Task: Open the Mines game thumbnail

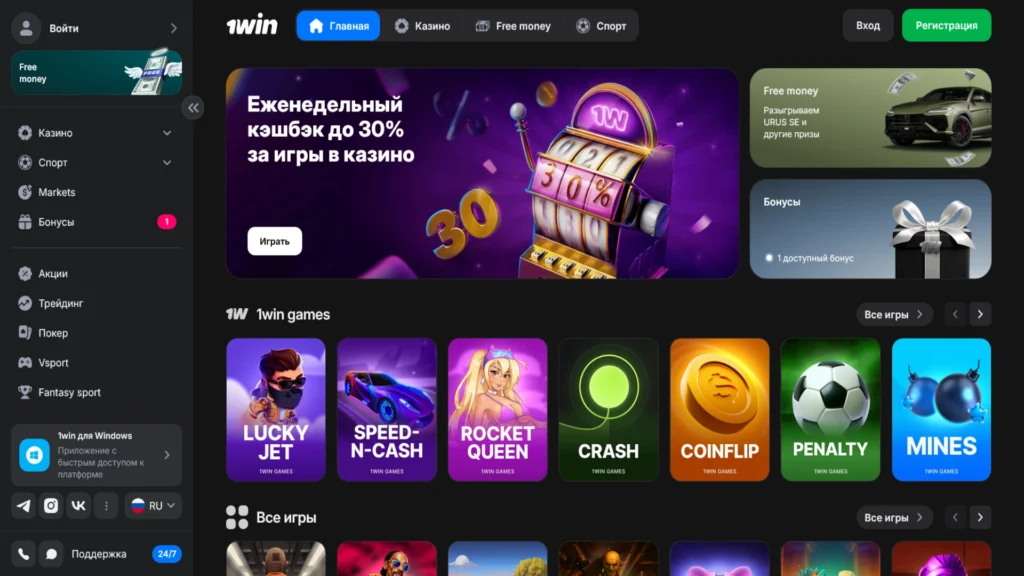Action: tap(941, 409)
